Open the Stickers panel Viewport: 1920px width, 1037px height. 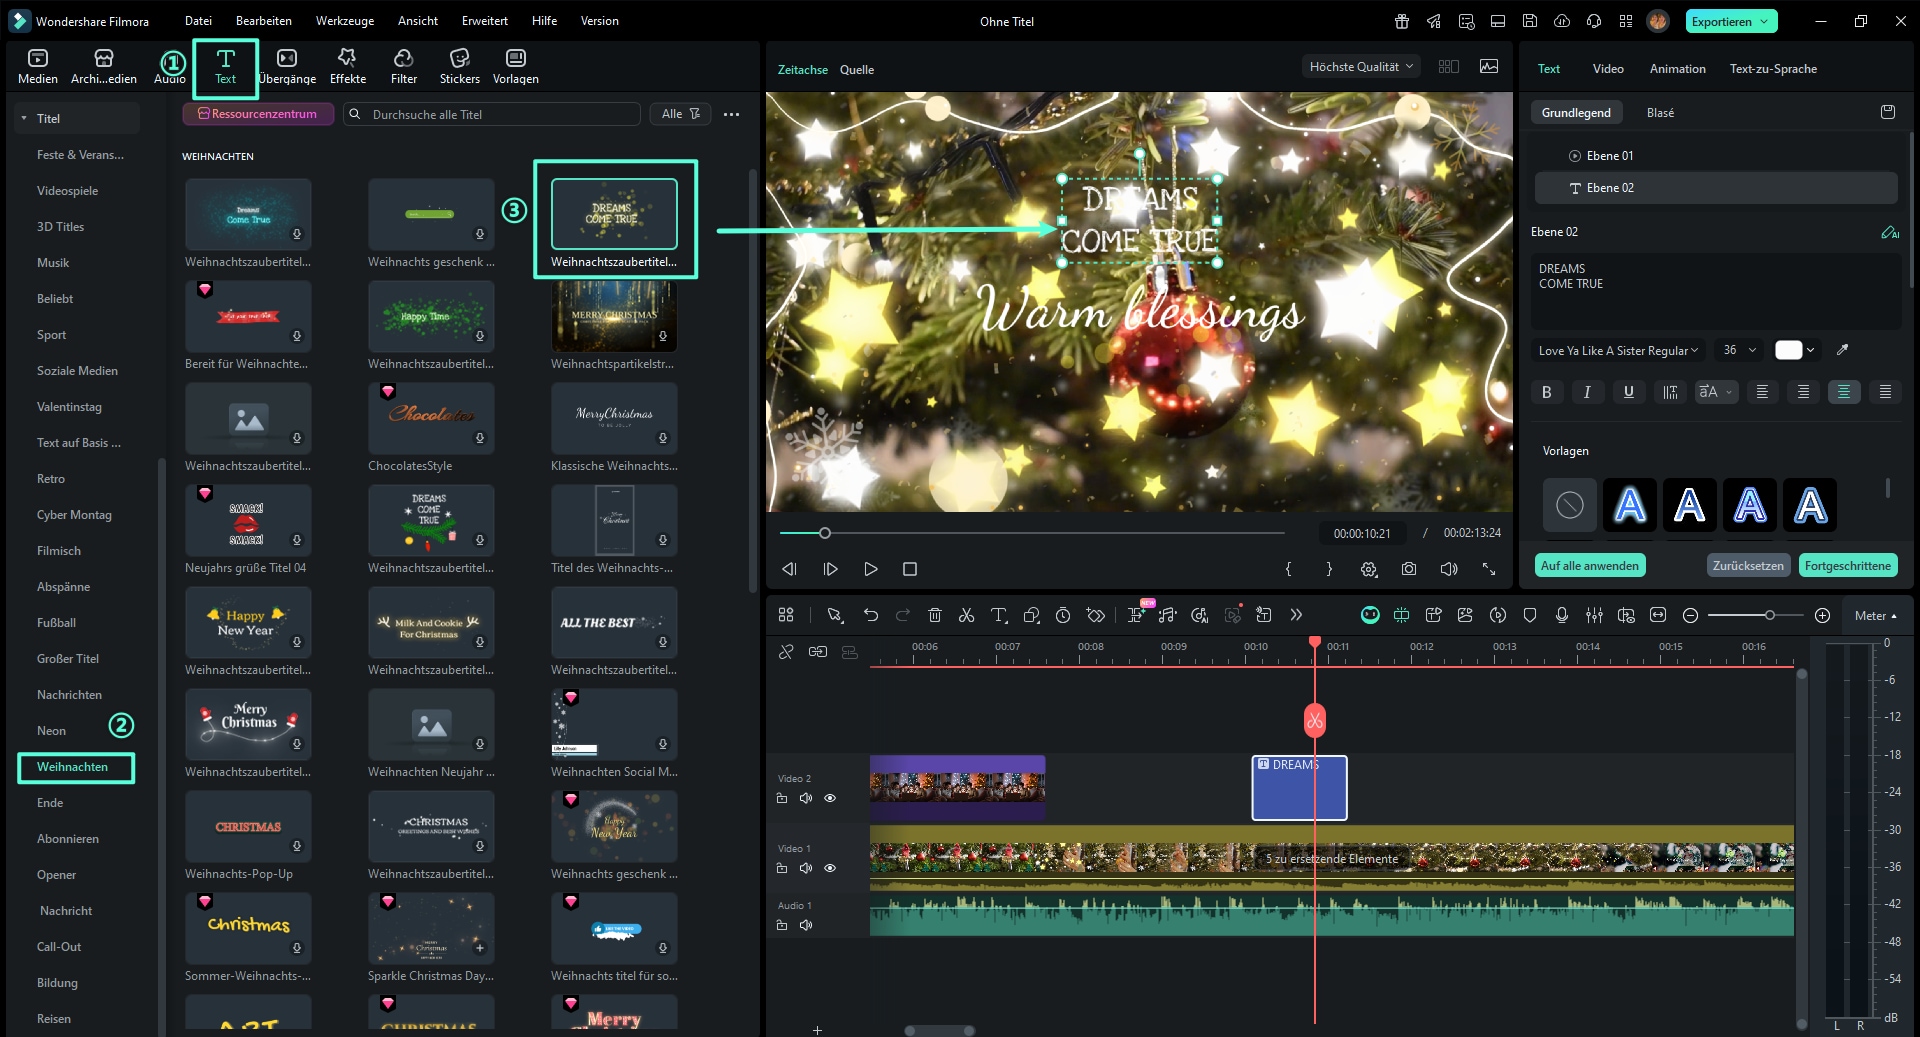coord(459,66)
